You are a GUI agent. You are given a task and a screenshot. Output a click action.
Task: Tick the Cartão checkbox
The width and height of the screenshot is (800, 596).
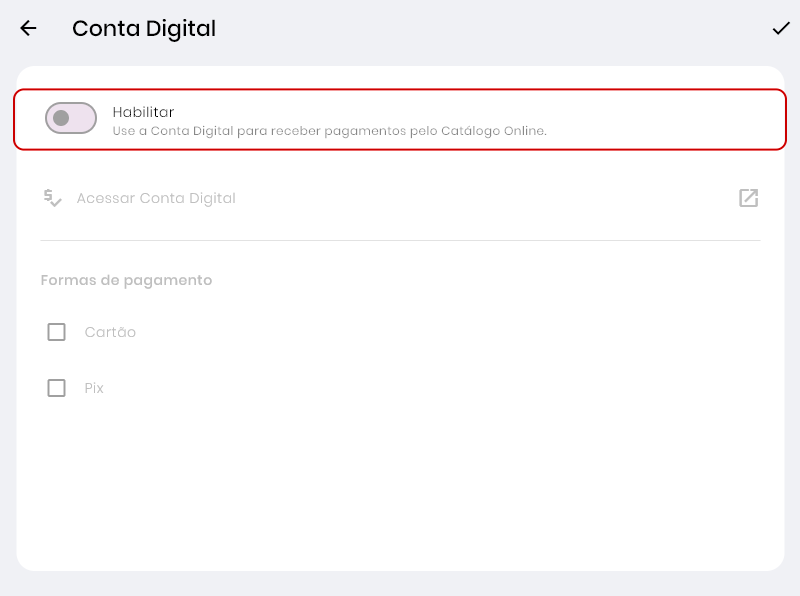[57, 332]
